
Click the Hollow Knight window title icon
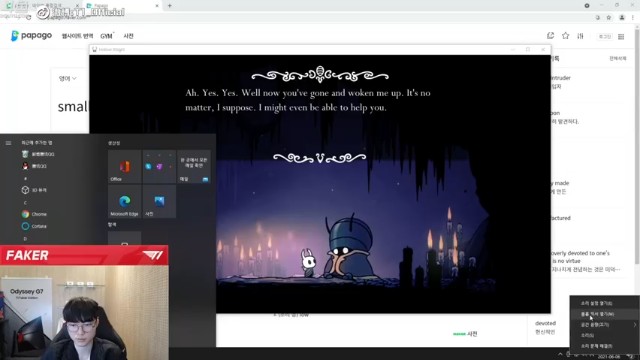(94, 49)
